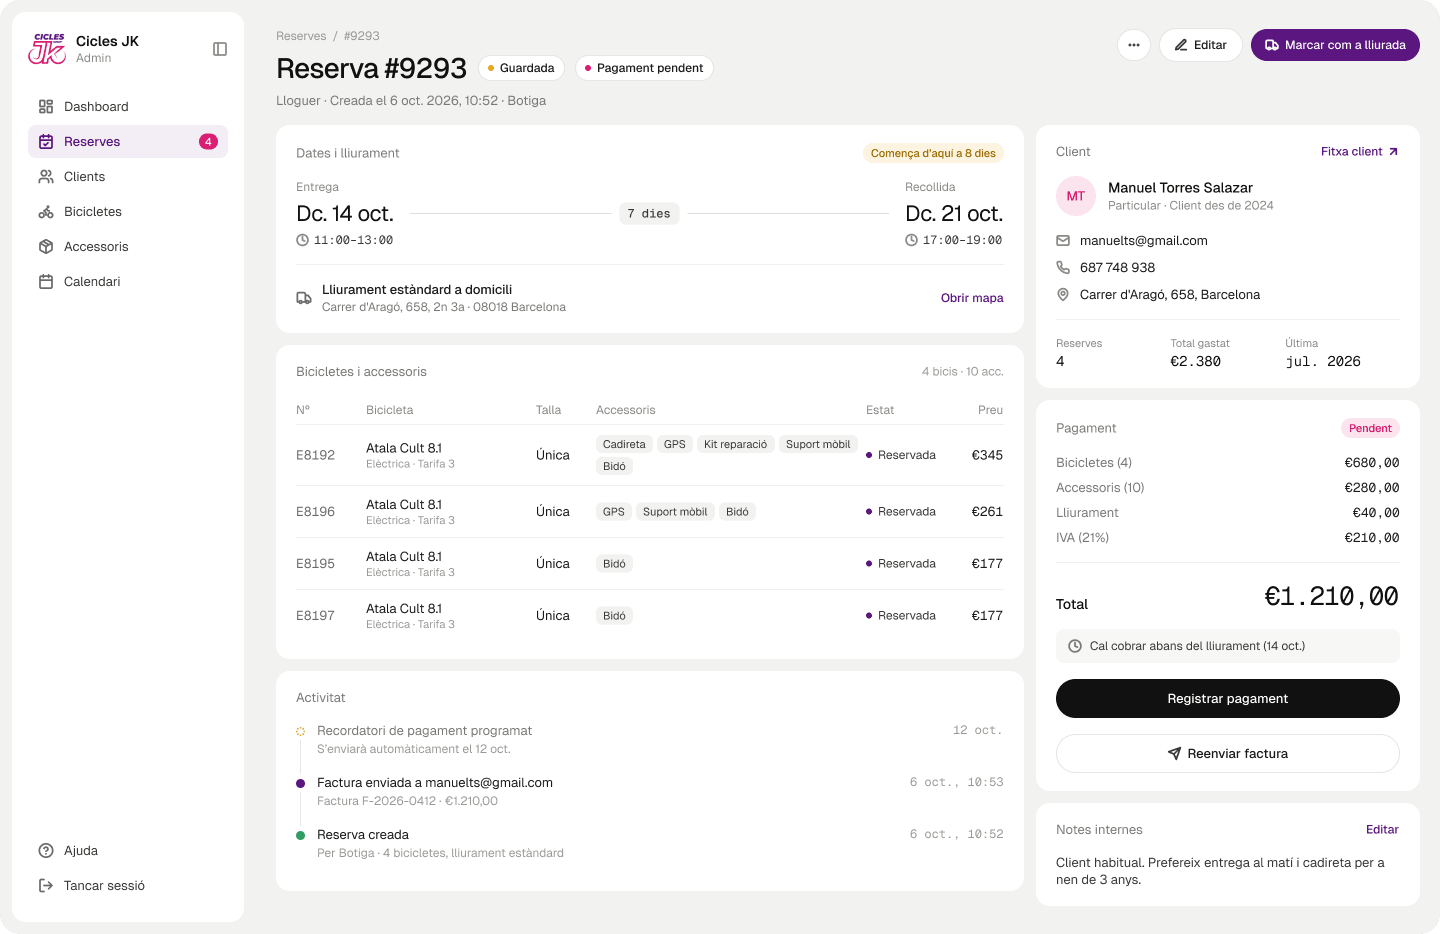
Task: Click the Cadireta accessory tag
Action: pyautogui.click(x=624, y=444)
